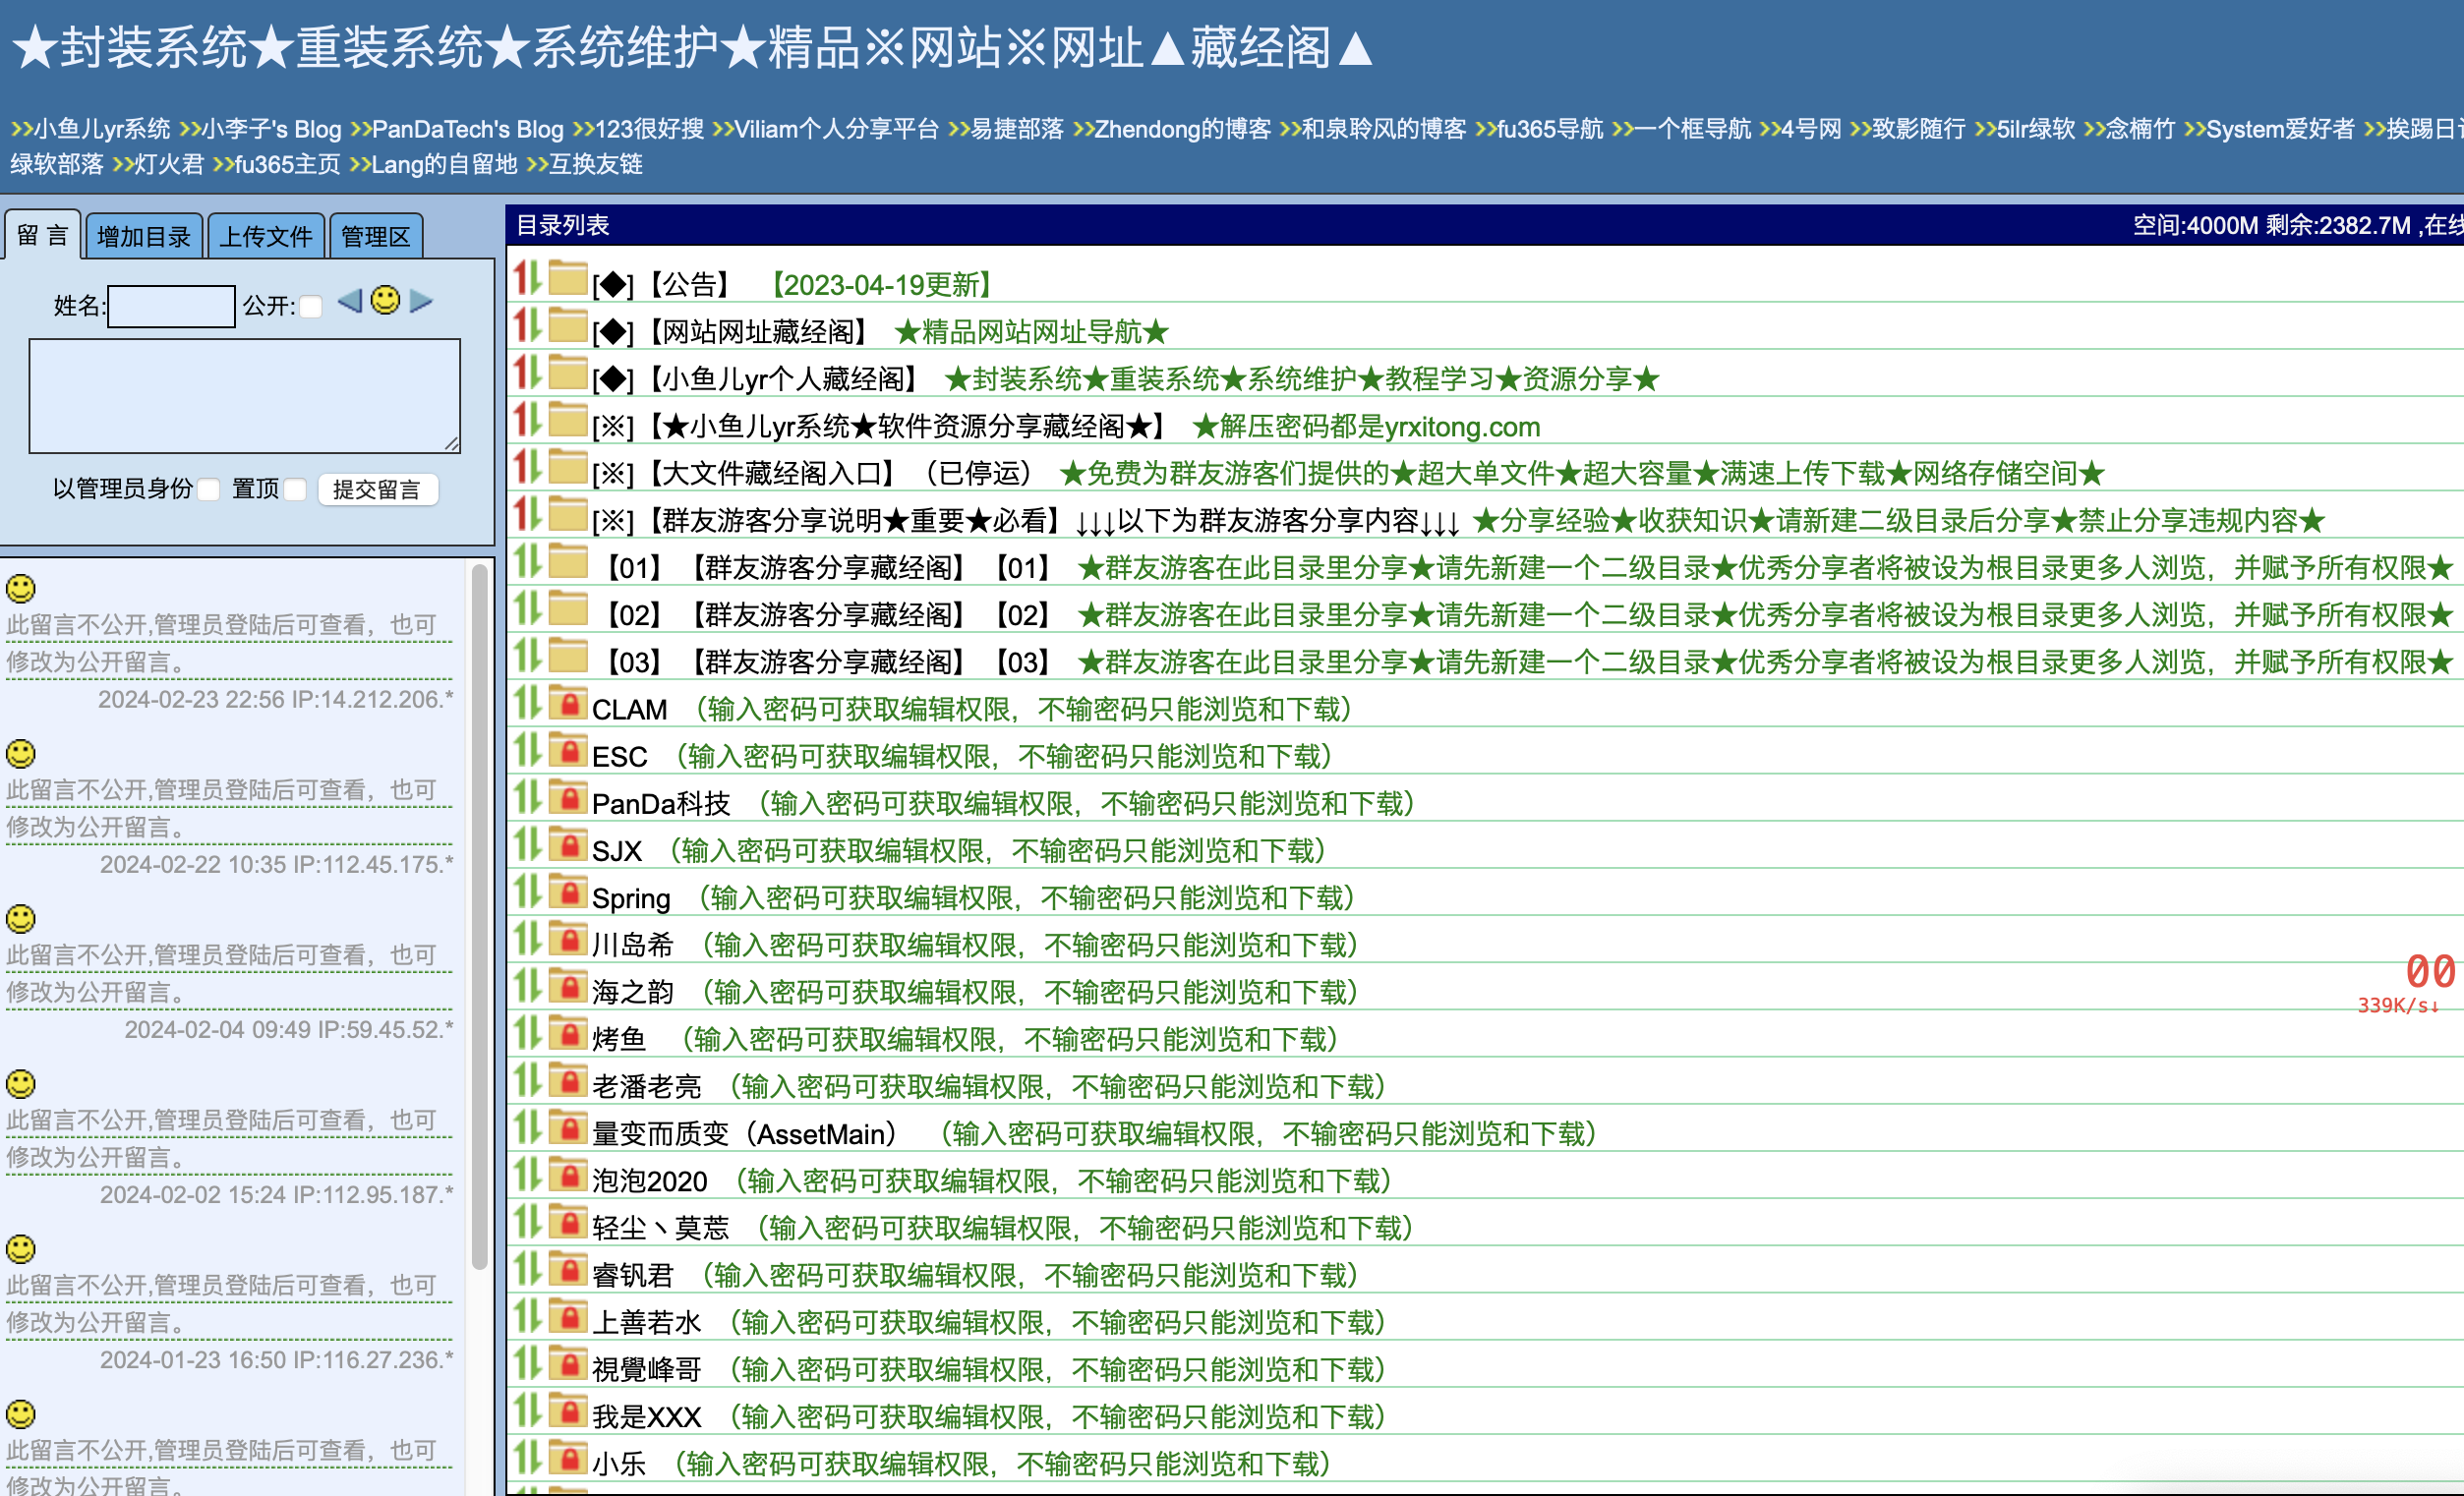Click locked folder icon for Spring
2464x1496 pixels.
tap(567, 891)
